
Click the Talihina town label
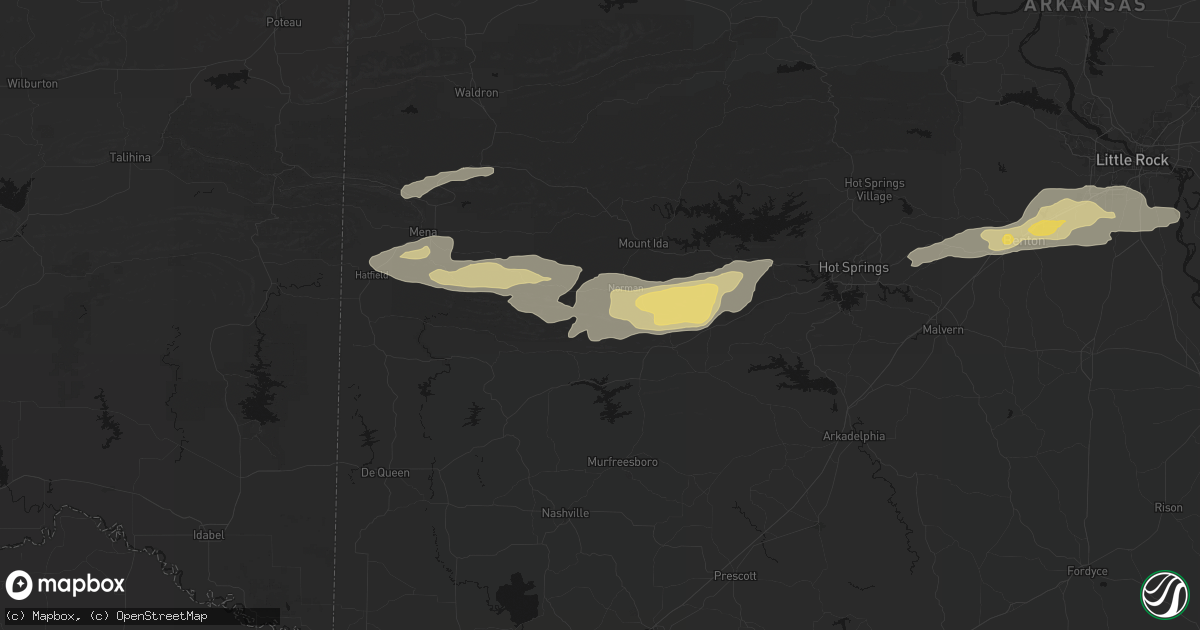coord(131,157)
